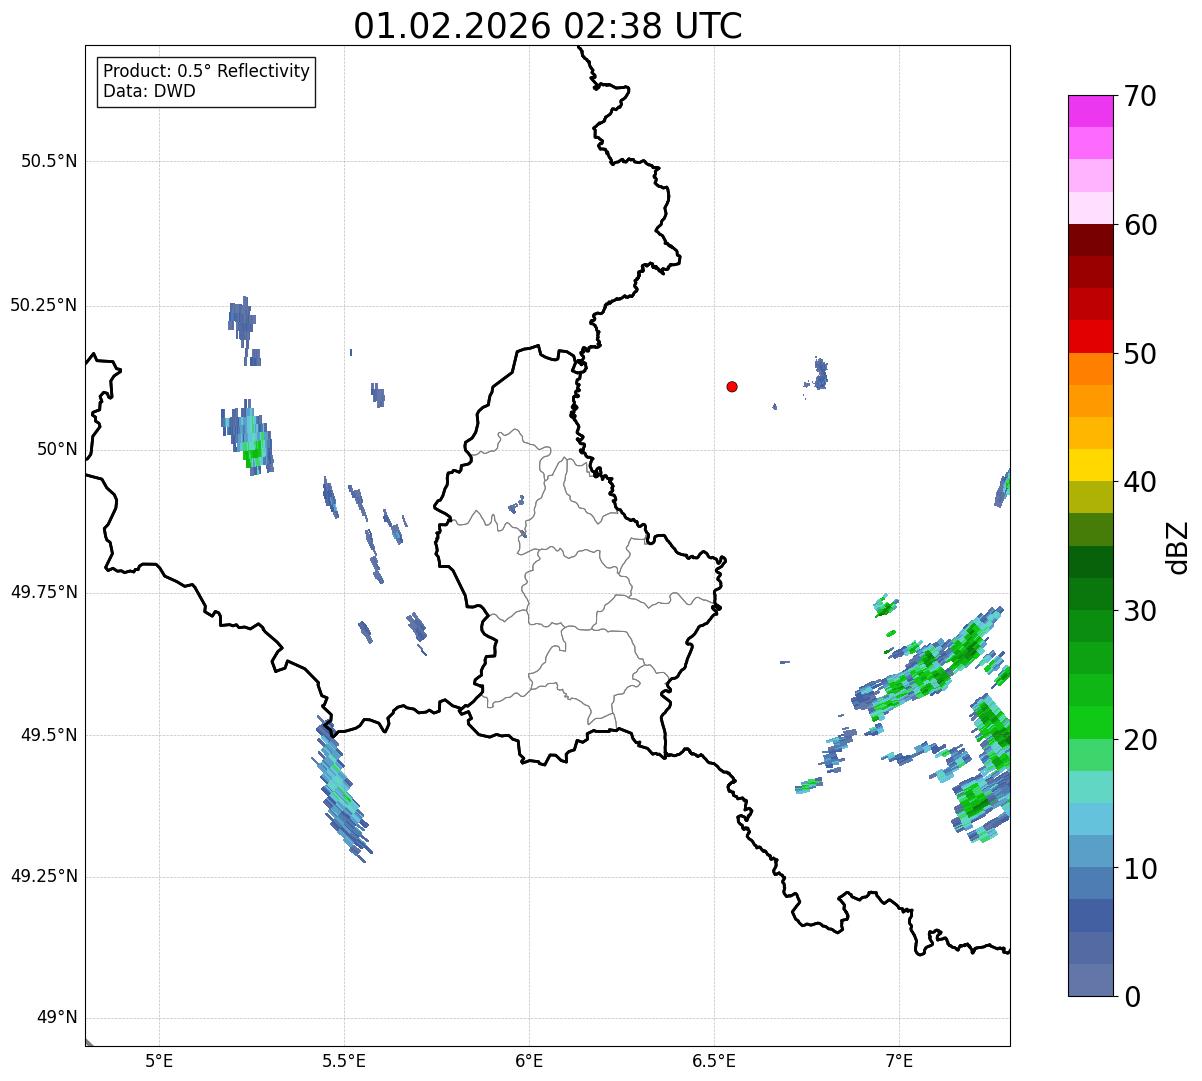Viewport: 1202px width, 1081px height.
Task: Click the 'Product: 0.5° Reflectivity' label
Action: (207, 72)
